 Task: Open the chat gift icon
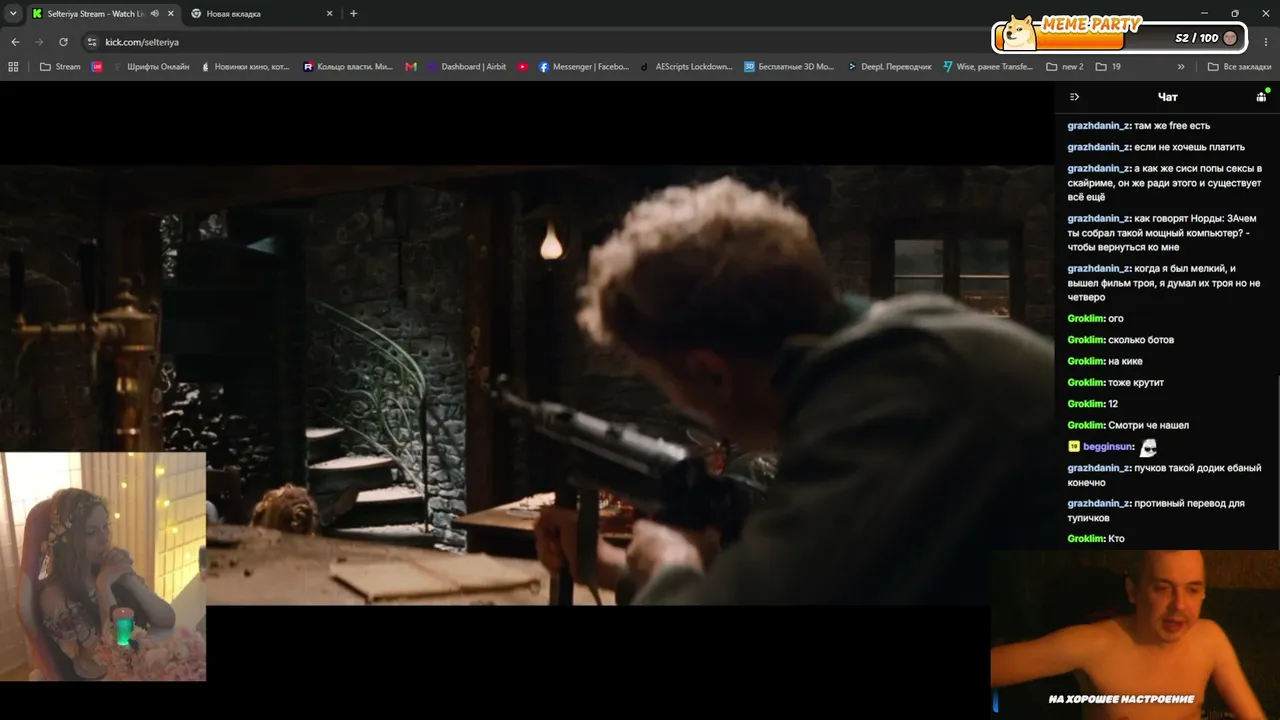(1262, 96)
